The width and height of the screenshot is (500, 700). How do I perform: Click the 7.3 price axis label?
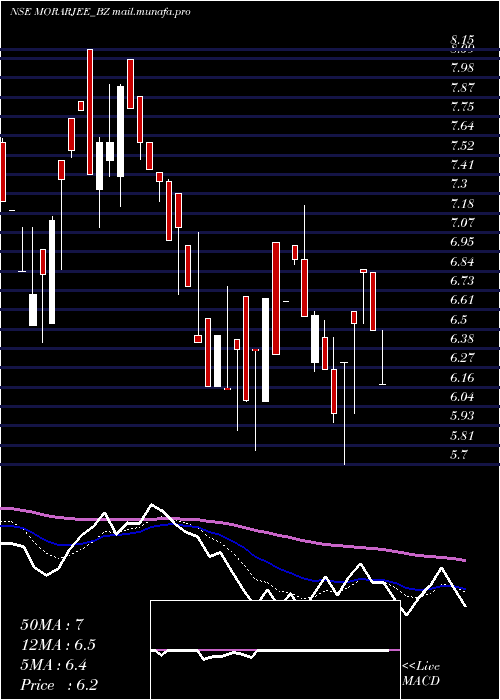459,184
